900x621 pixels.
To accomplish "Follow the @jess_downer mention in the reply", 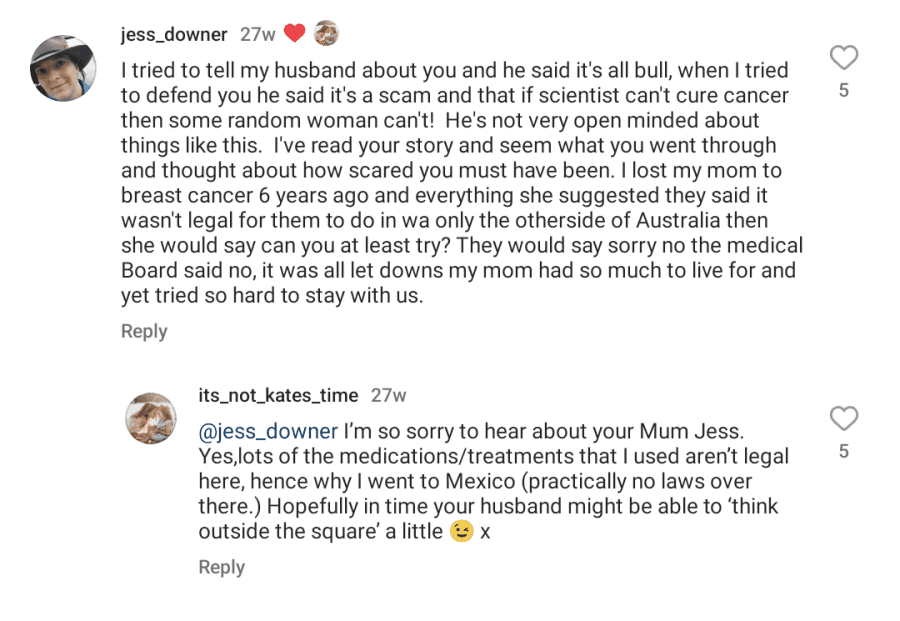I will [268, 431].
